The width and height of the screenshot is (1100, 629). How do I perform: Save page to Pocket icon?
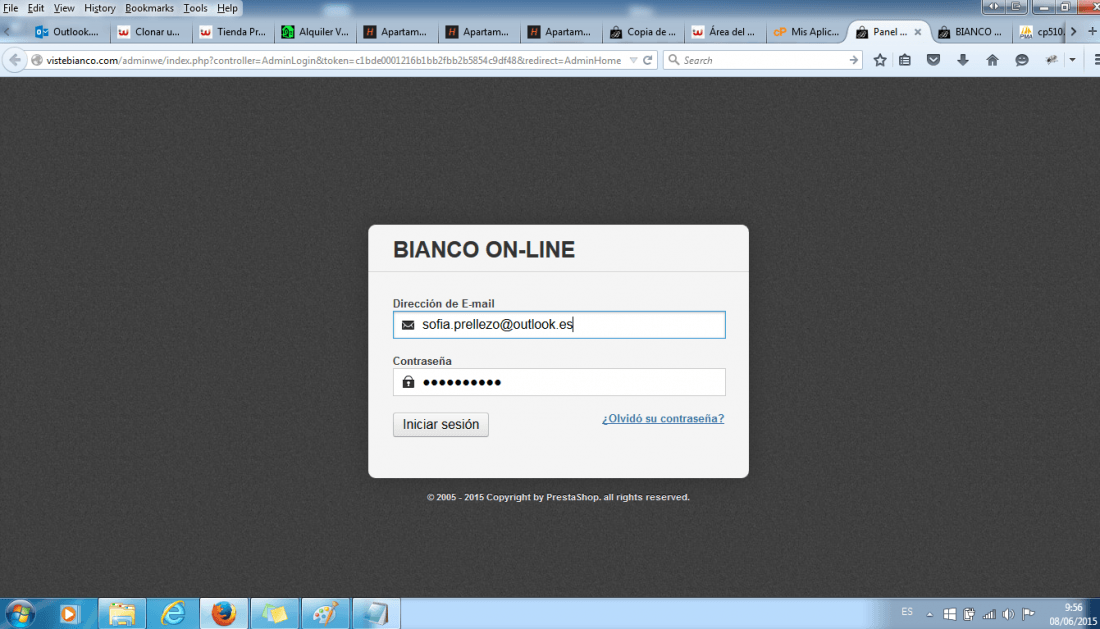[x=933, y=60]
